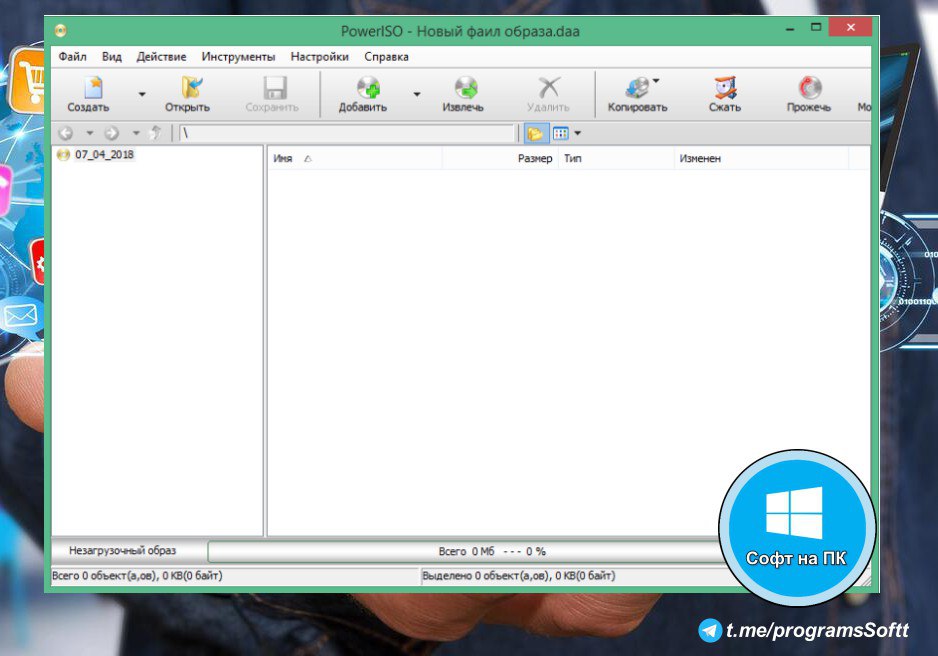Open the Настройки menu
Viewport: 938px width, 656px height.
point(319,57)
